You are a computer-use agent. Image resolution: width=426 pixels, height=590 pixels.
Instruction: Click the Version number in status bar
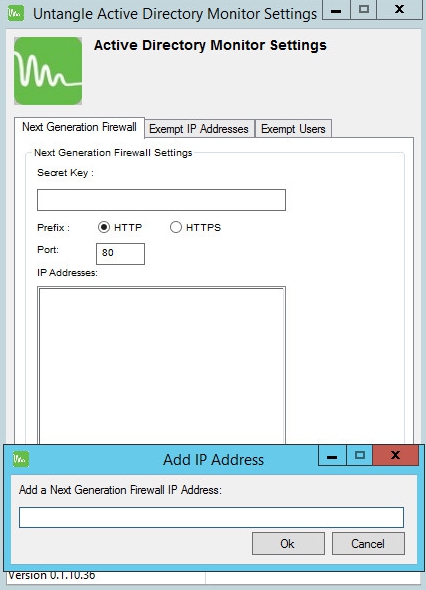52,575
